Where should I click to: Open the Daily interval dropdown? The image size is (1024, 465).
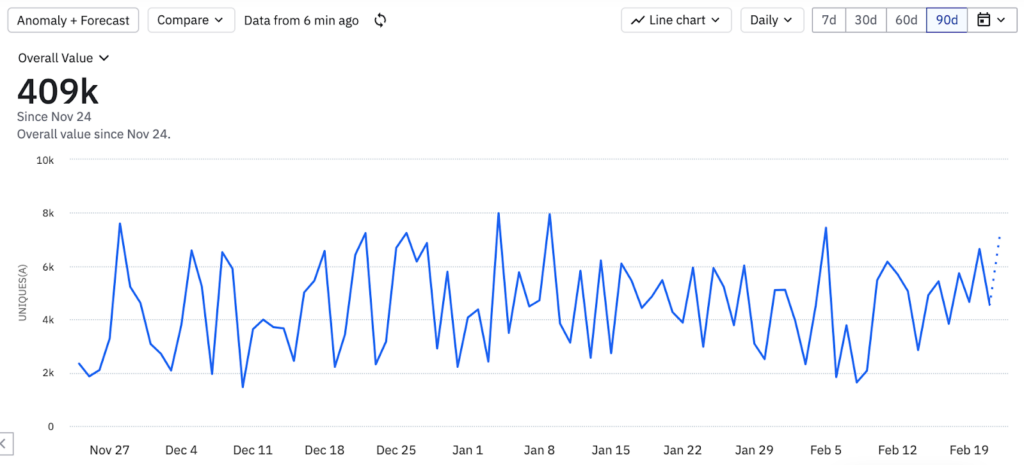(x=772, y=20)
